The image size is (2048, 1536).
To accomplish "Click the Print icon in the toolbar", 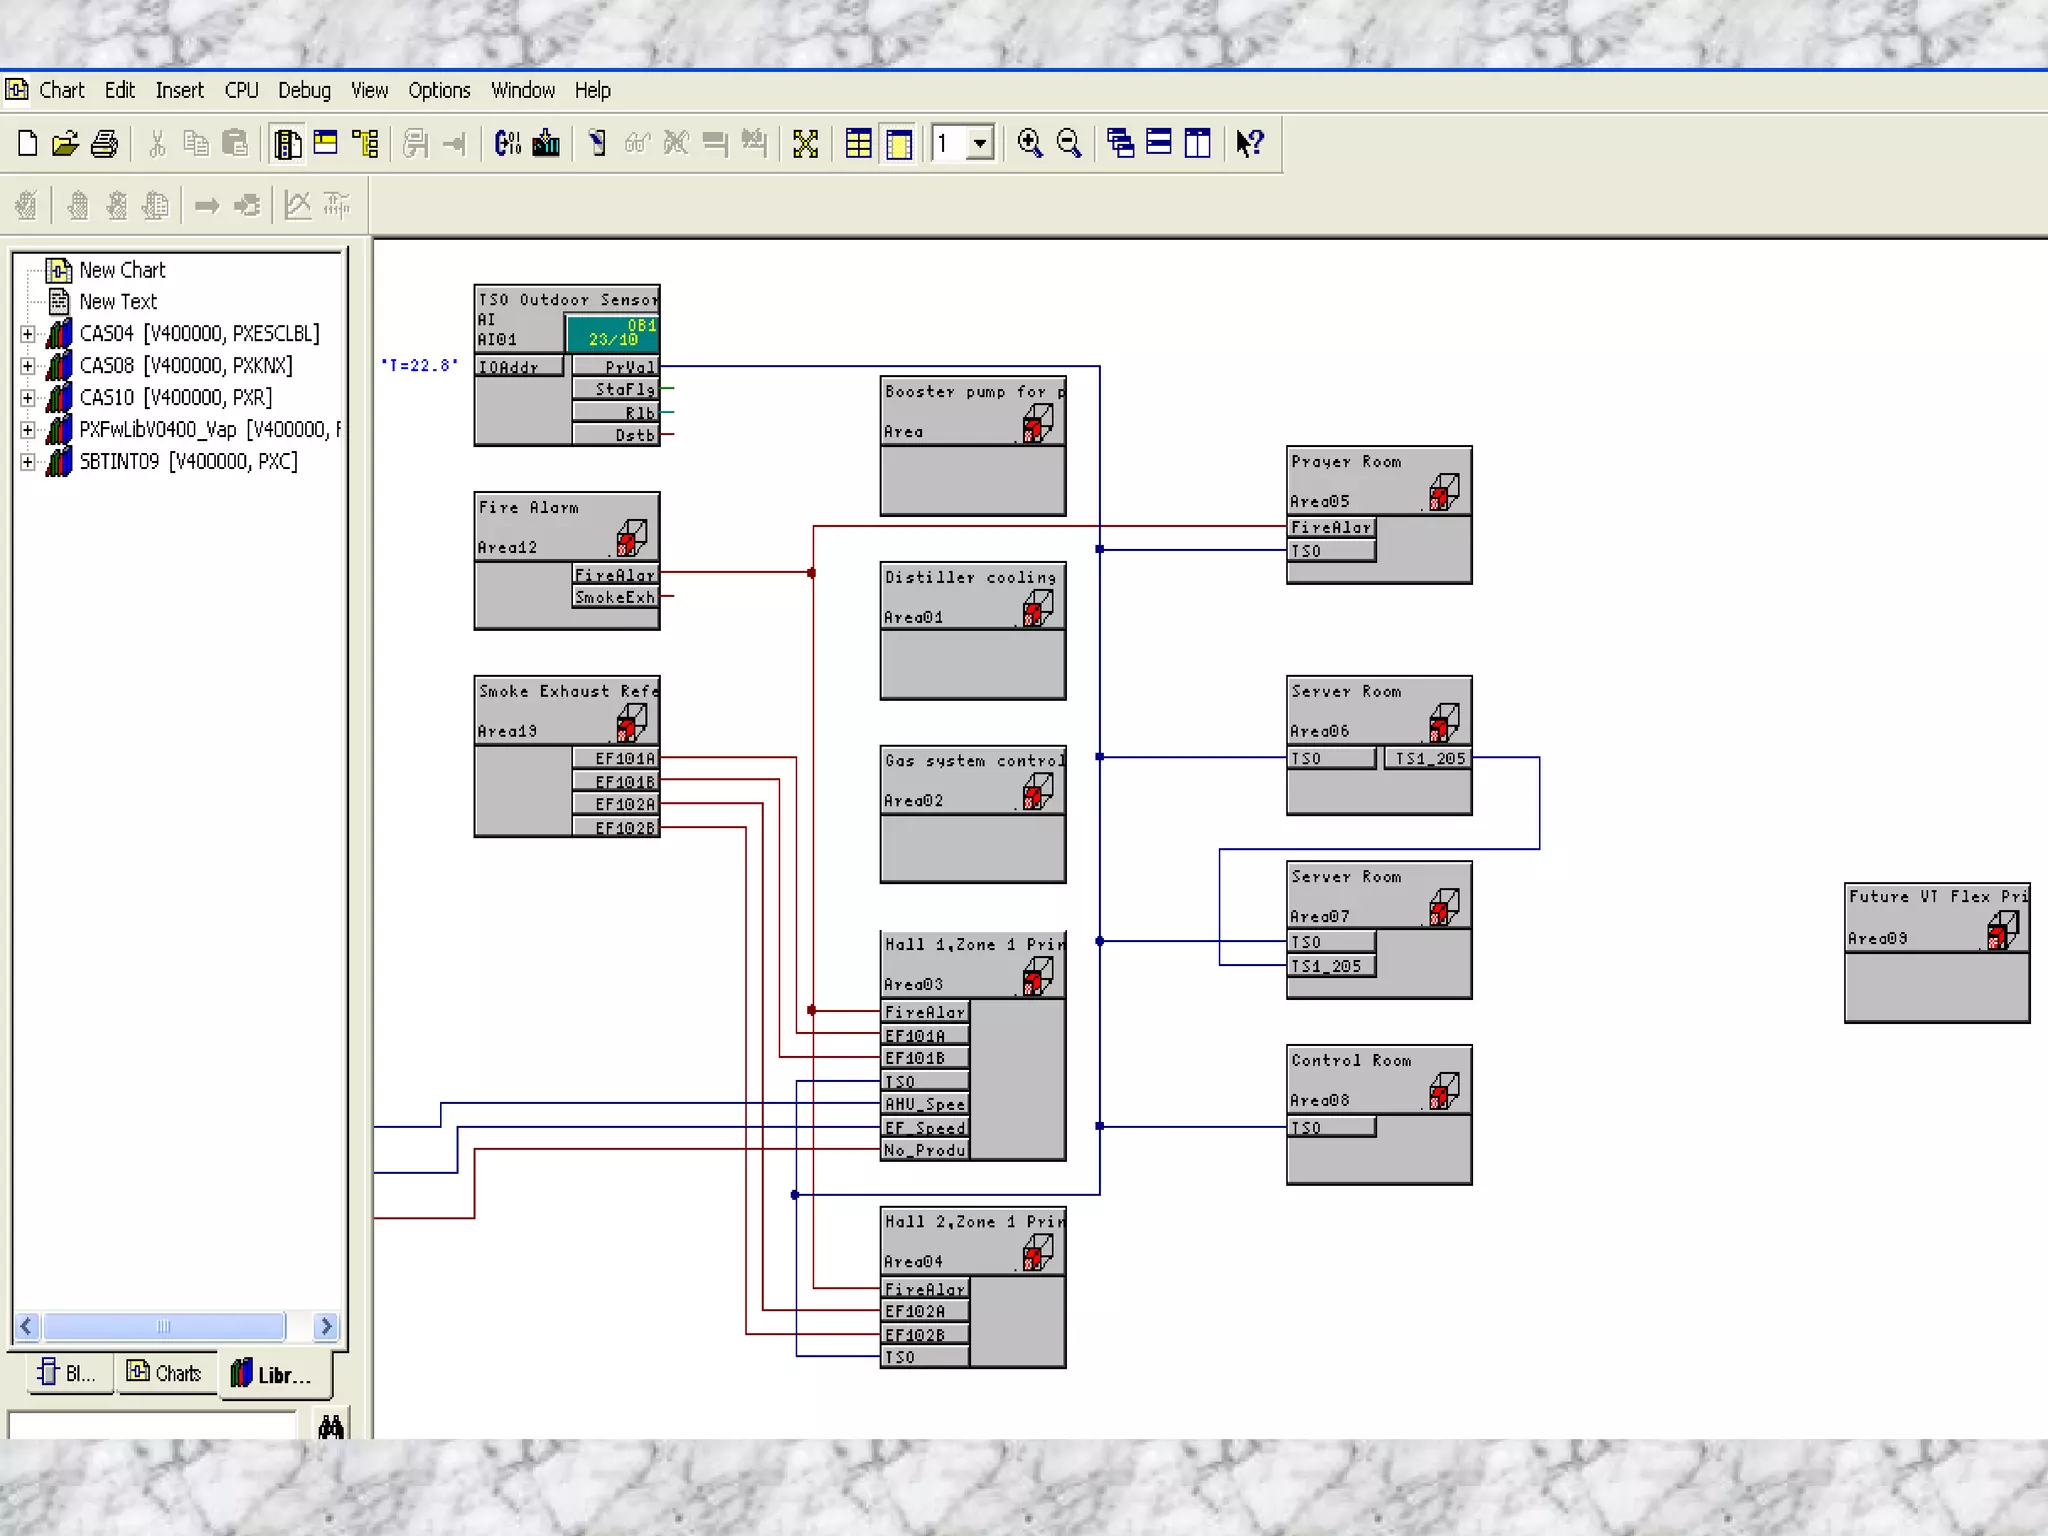I will coord(104,144).
